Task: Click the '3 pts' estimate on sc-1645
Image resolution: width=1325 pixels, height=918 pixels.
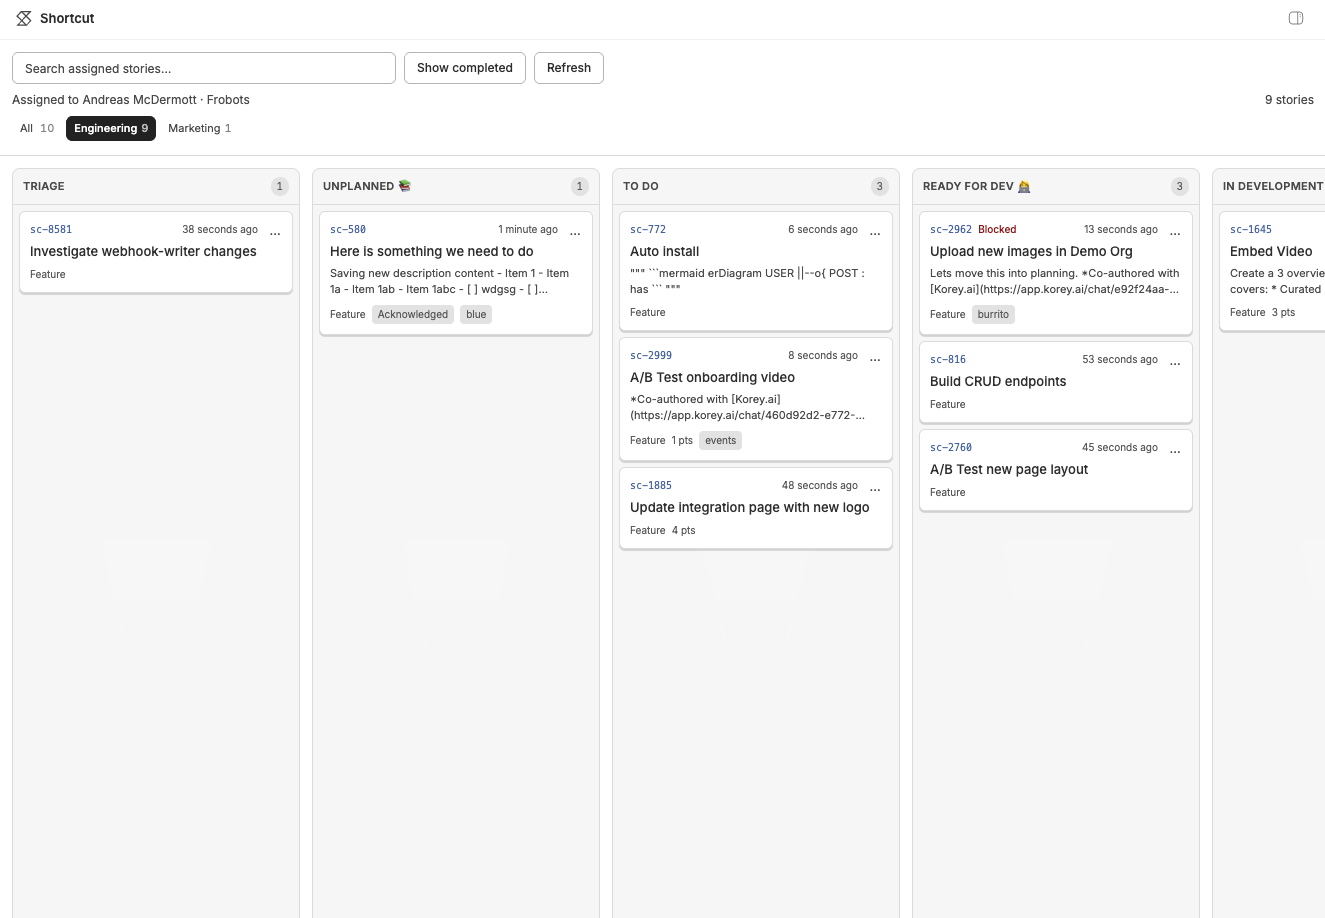Action: [1283, 312]
